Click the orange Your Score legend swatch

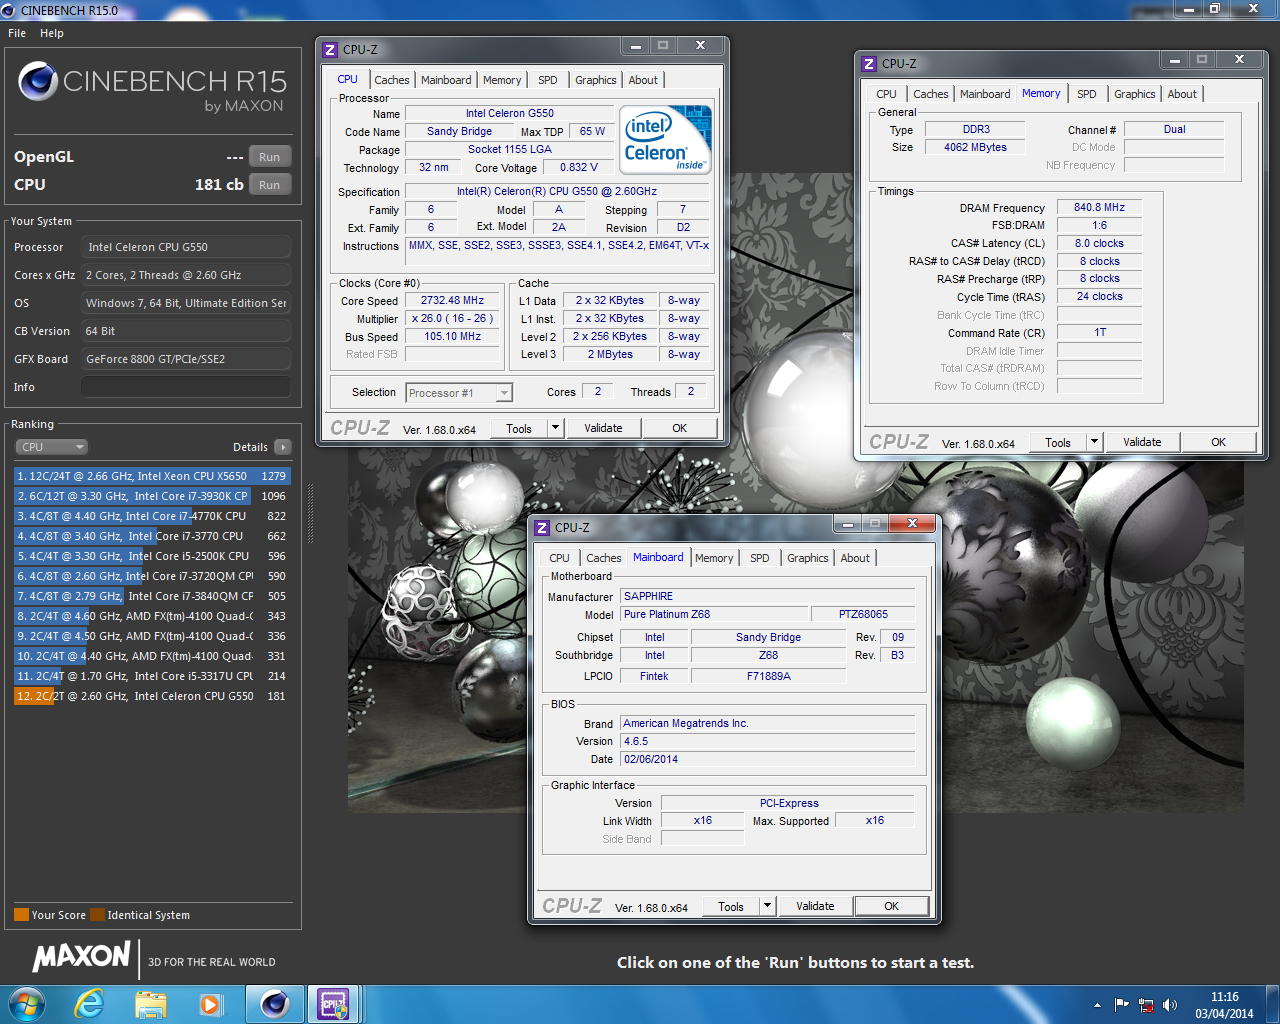tap(21, 915)
